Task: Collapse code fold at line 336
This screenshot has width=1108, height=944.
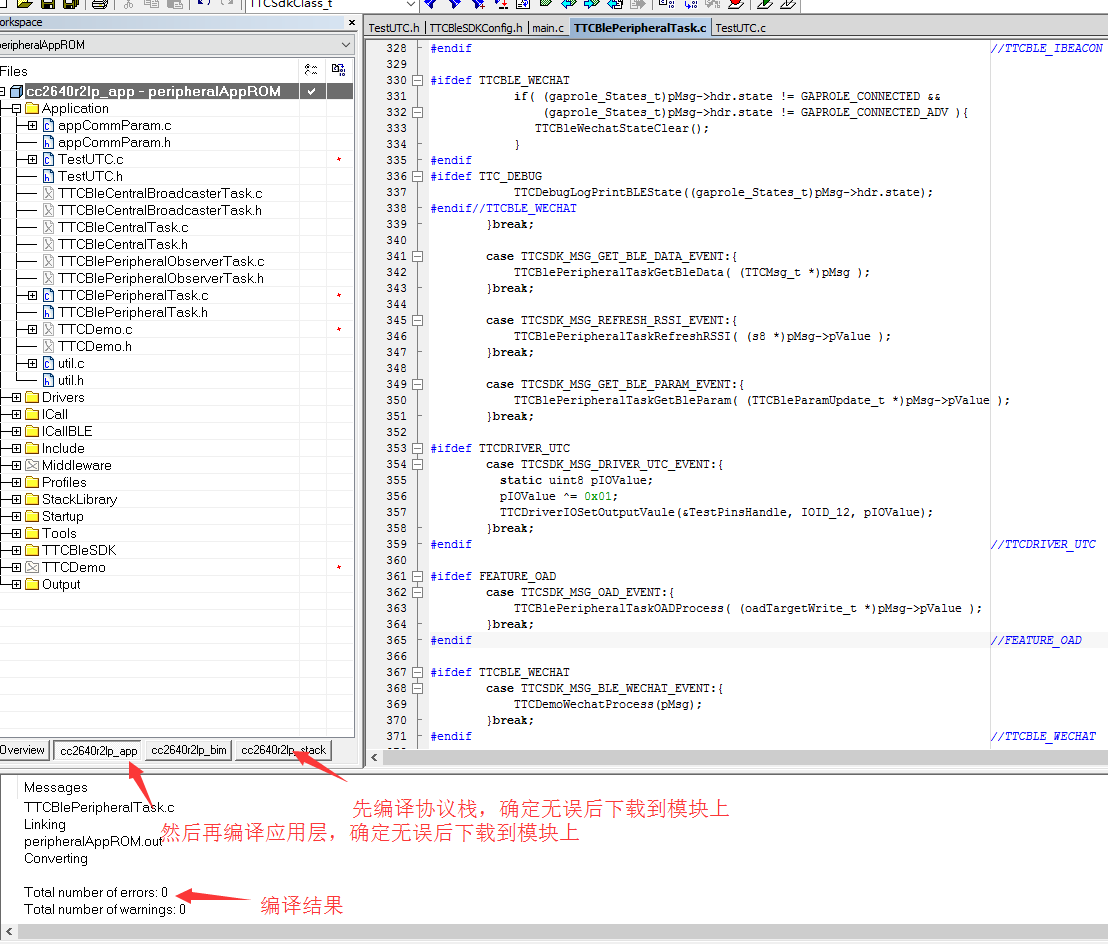Action: click(x=418, y=177)
